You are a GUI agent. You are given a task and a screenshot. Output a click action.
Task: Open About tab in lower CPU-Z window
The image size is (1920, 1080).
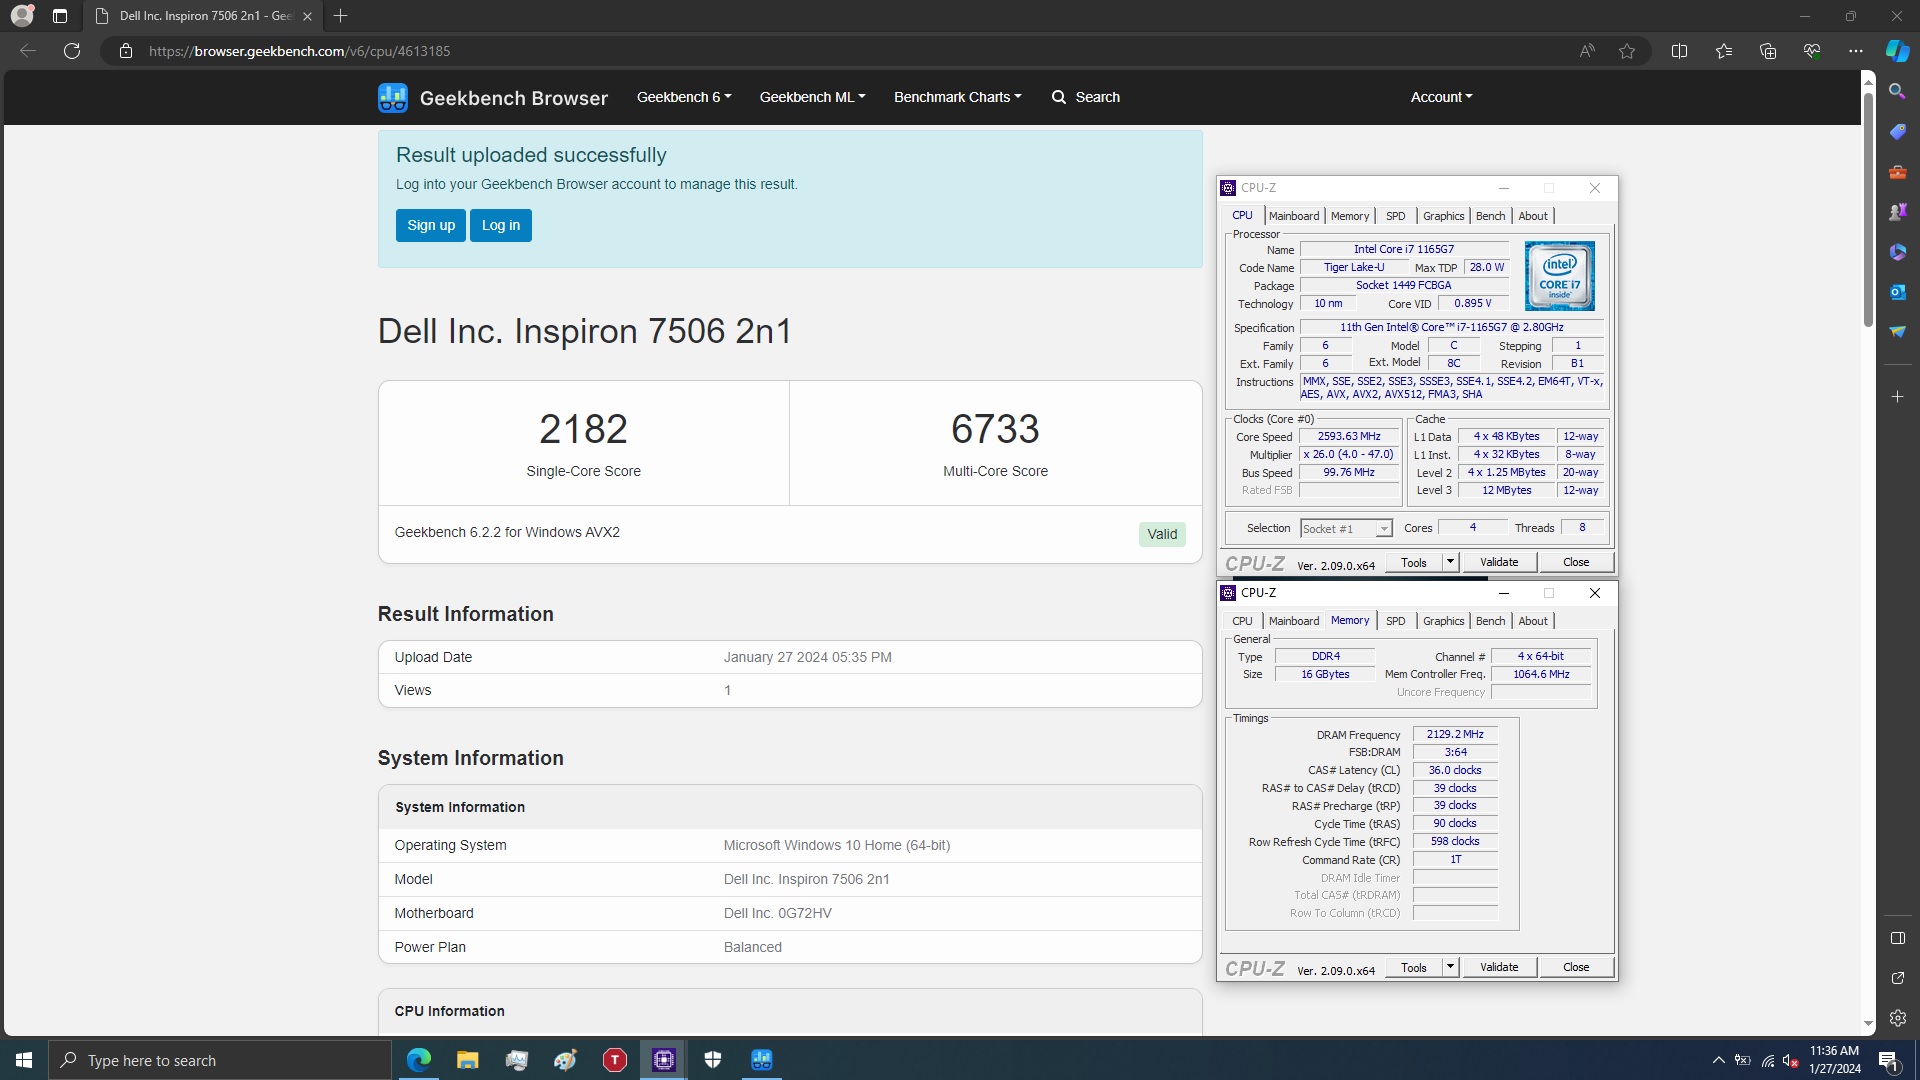[1533, 621]
